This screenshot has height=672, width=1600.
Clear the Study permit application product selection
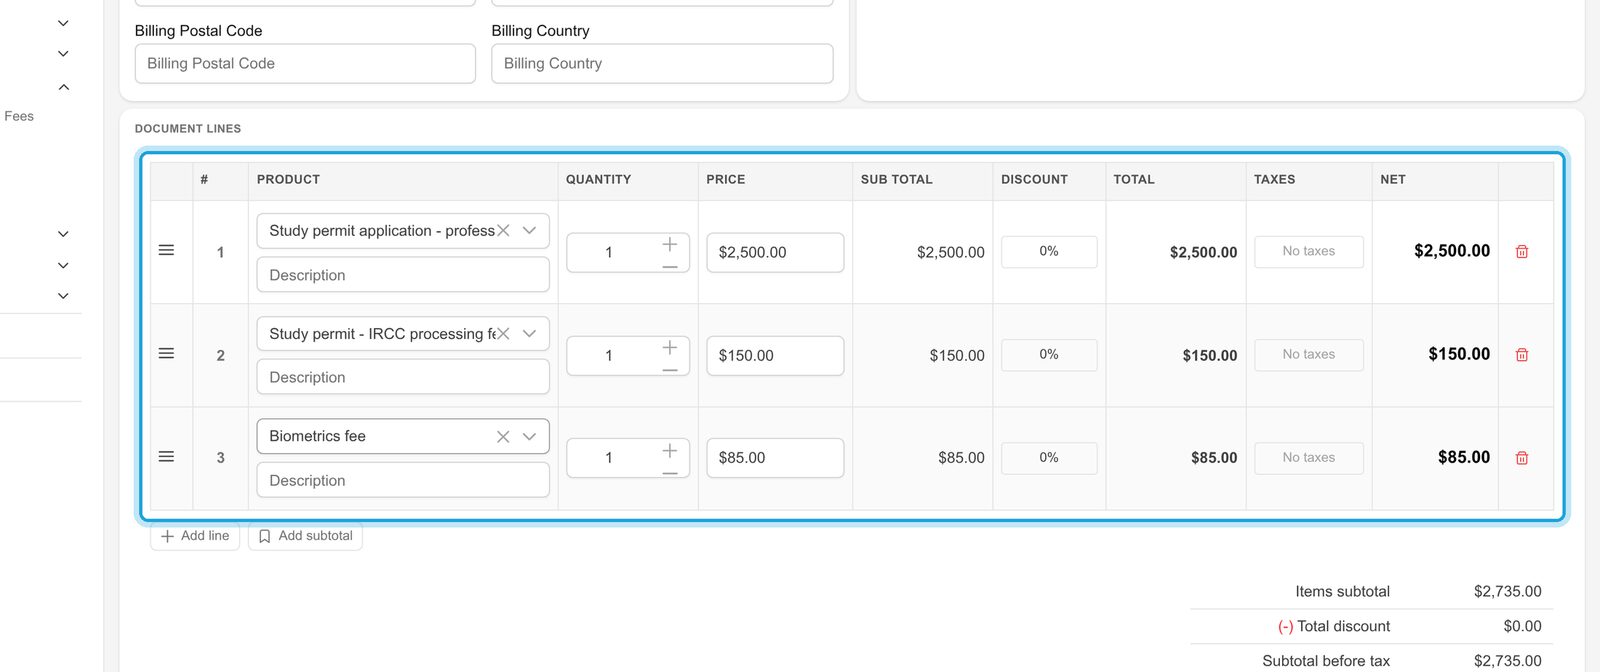click(x=504, y=230)
